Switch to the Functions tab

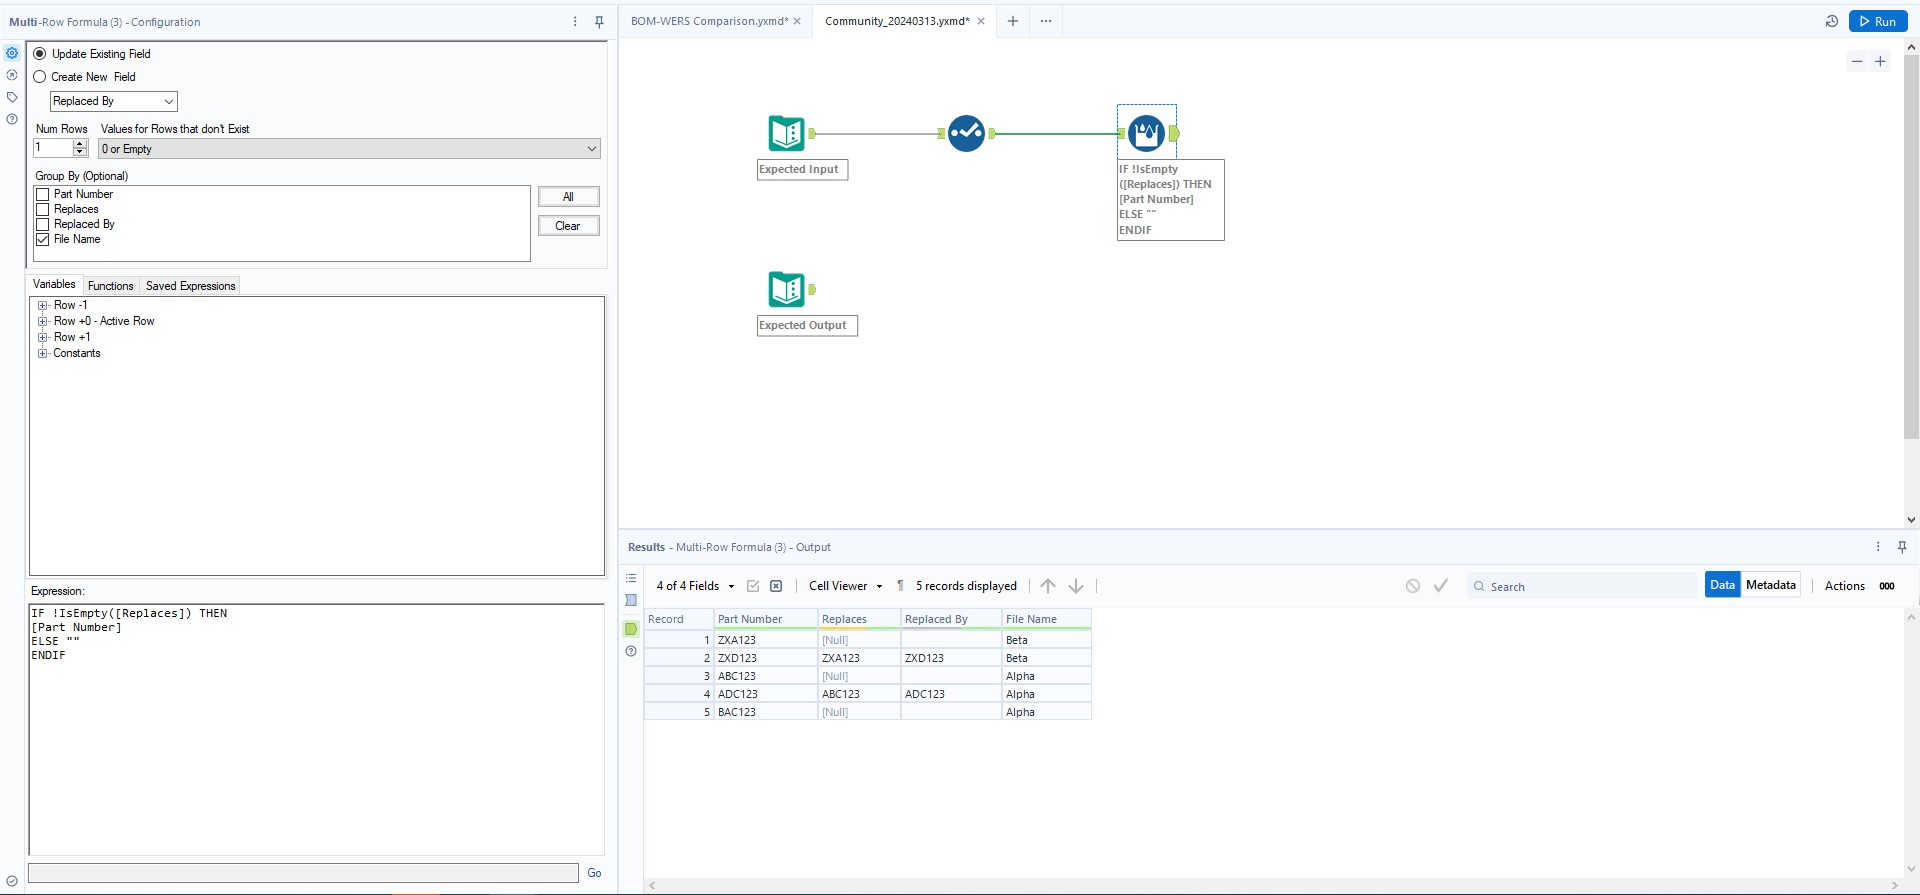(x=110, y=286)
